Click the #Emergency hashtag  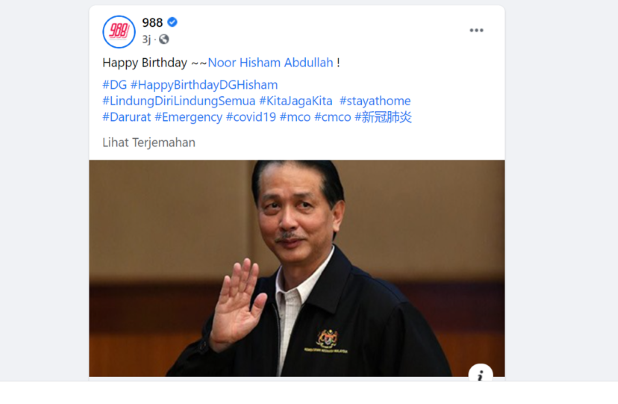click(x=188, y=117)
